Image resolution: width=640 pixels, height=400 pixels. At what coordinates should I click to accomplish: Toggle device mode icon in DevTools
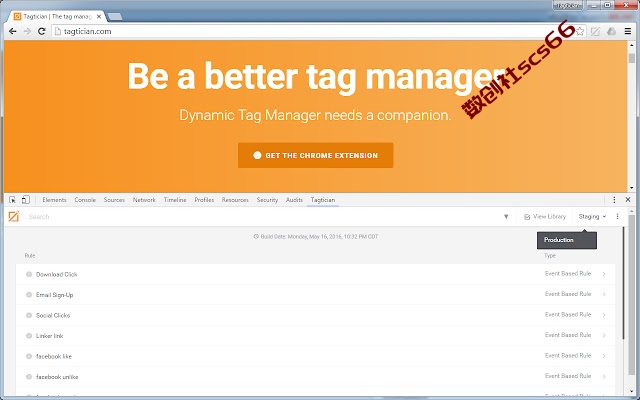tap(26, 200)
